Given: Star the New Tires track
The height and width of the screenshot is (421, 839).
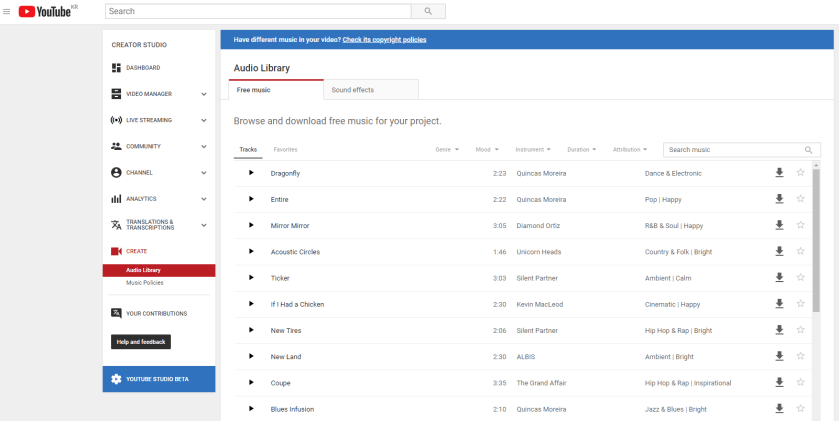Looking at the screenshot, I should pos(800,330).
